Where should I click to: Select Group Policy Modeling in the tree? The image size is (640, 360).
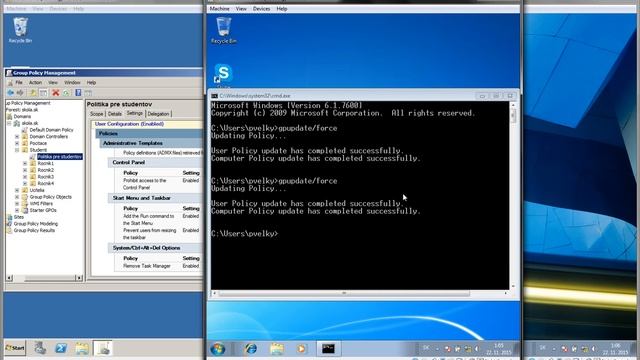(36, 224)
